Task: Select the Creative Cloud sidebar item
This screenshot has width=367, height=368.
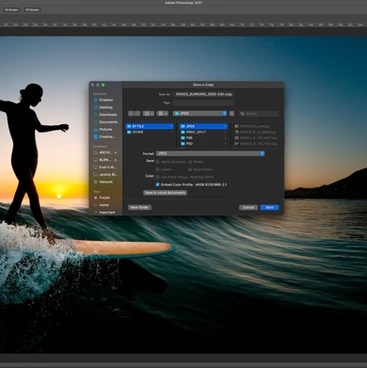Action: coord(104,137)
